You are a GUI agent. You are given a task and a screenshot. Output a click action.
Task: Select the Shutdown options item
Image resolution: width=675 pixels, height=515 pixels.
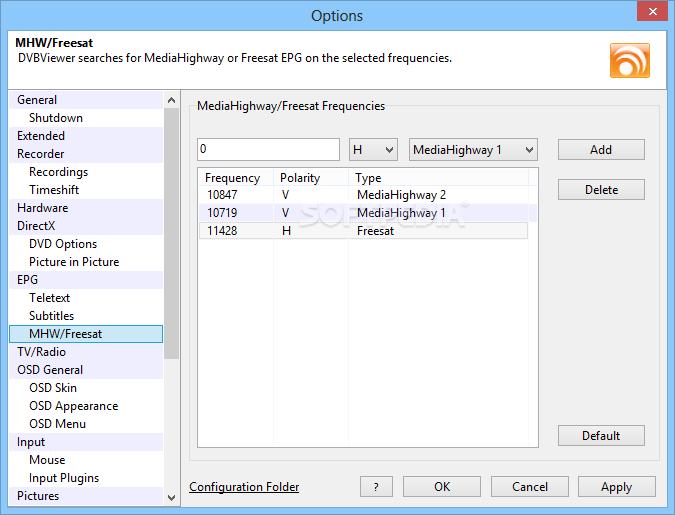point(86,118)
